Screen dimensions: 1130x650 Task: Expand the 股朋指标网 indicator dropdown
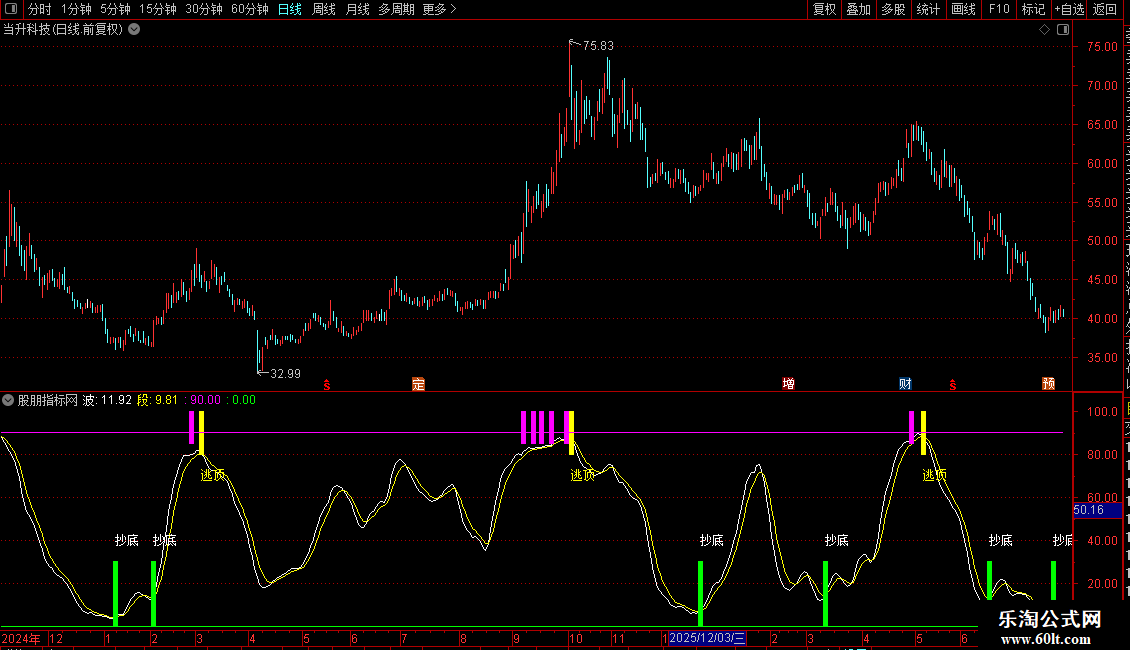(x=8, y=400)
